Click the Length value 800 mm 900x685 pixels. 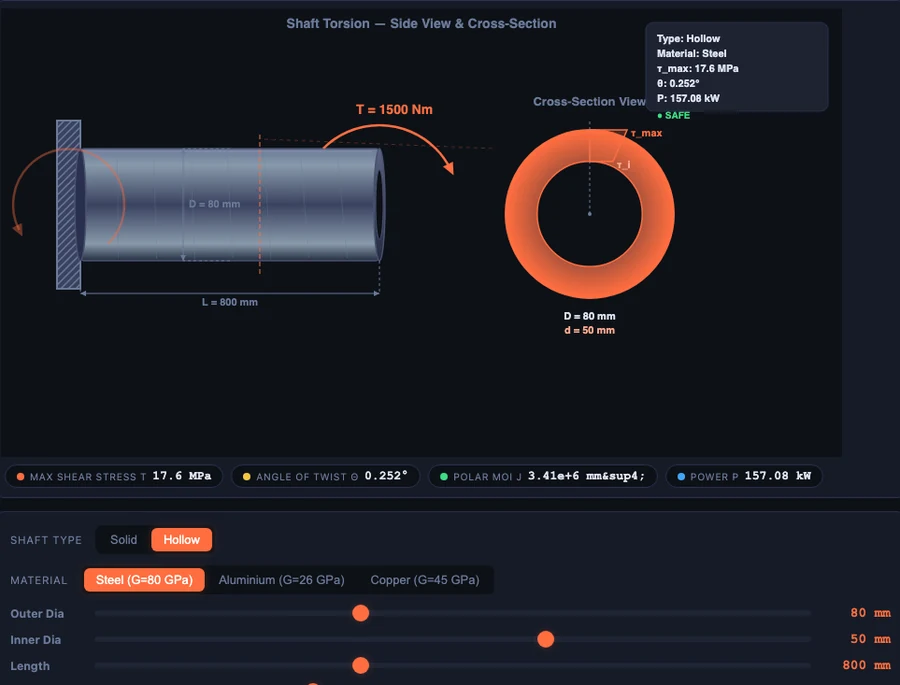click(867, 665)
